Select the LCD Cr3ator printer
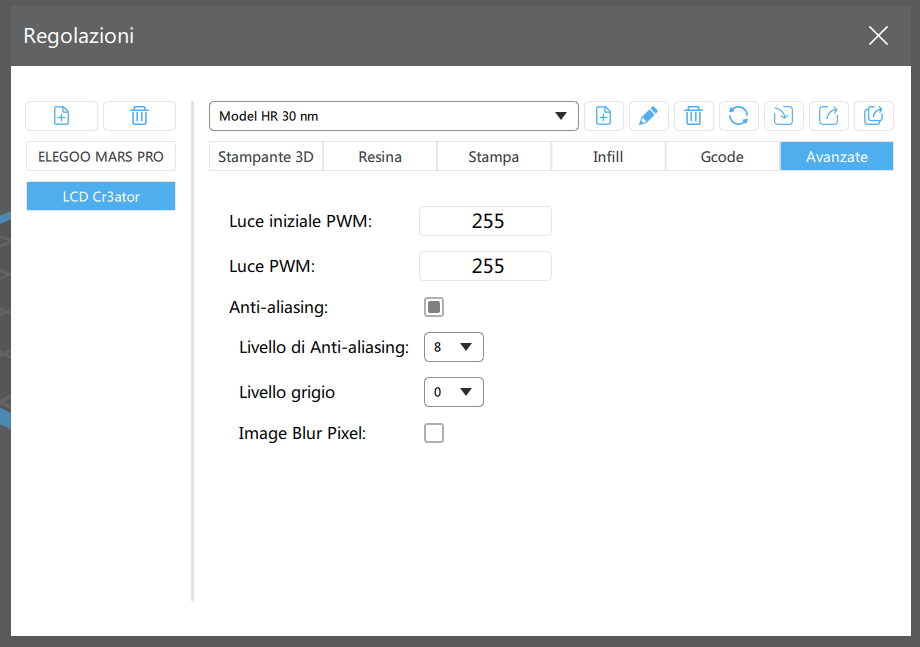 tap(100, 197)
